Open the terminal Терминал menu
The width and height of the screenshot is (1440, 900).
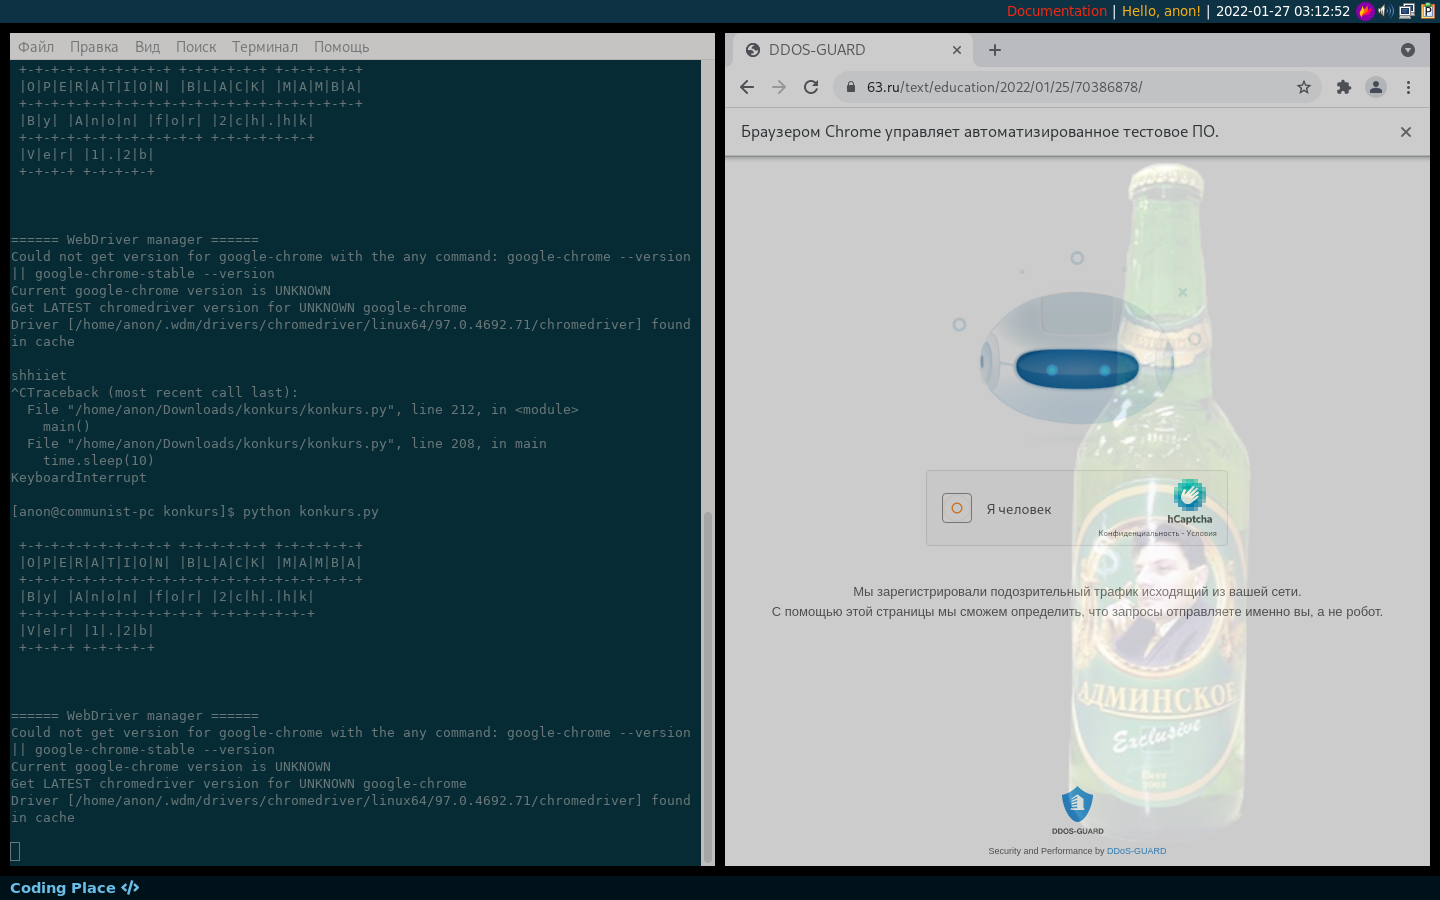(x=265, y=47)
